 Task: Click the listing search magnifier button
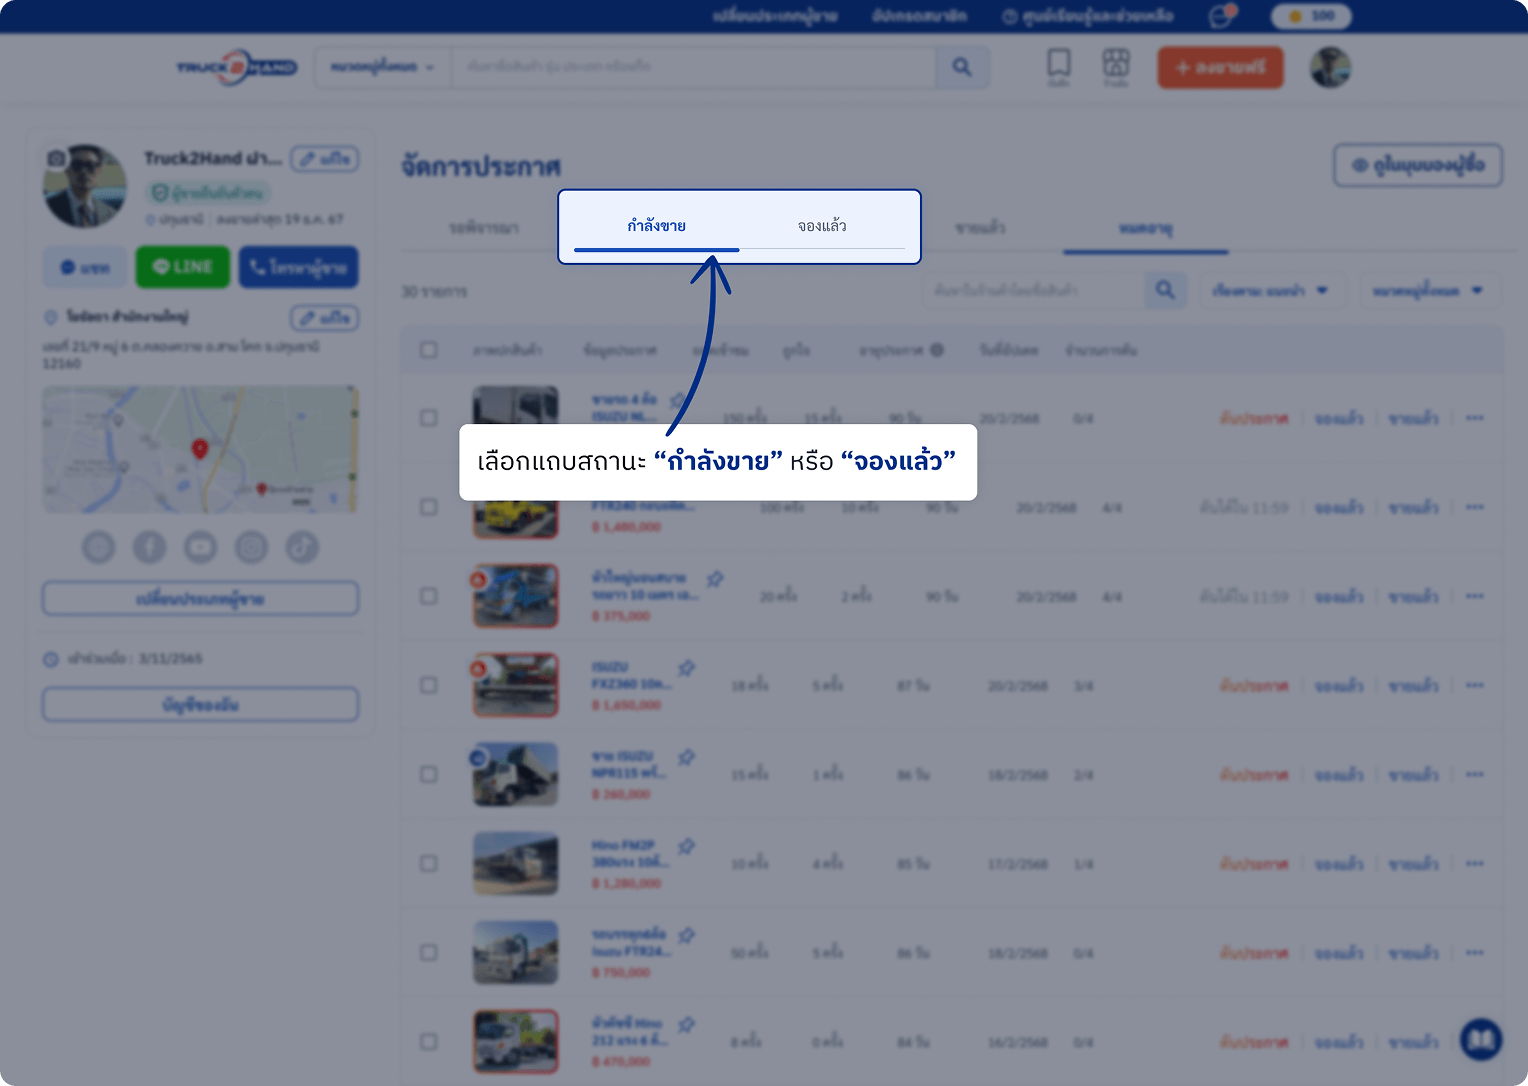(1165, 290)
